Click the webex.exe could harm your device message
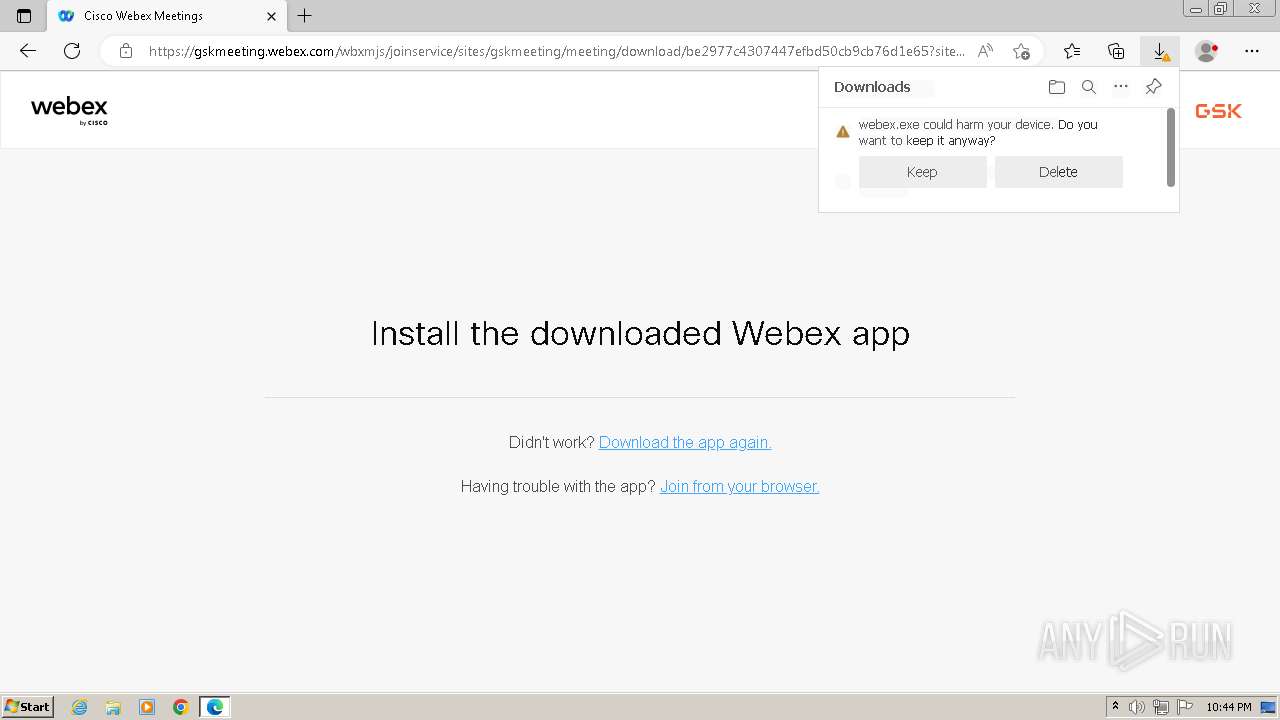1280x720 pixels. coord(978,132)
